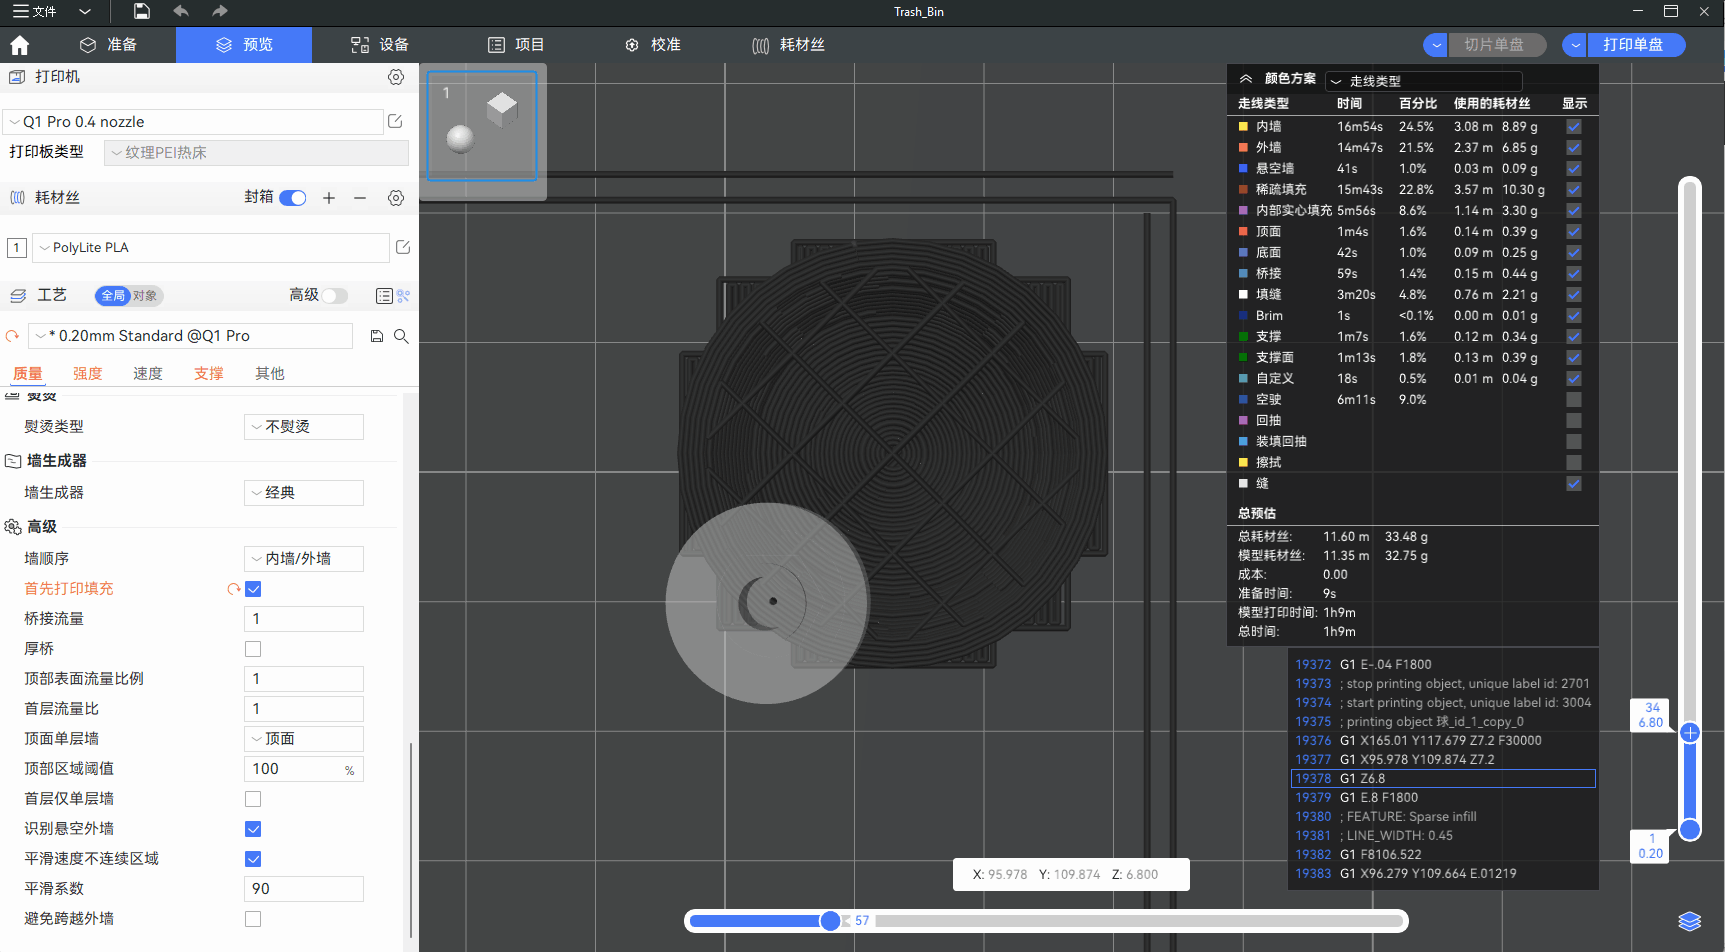Open the 走线类型 color scheme dropdown
The height and width of the screenshot is (952, 1725).
pos(1423,81)
